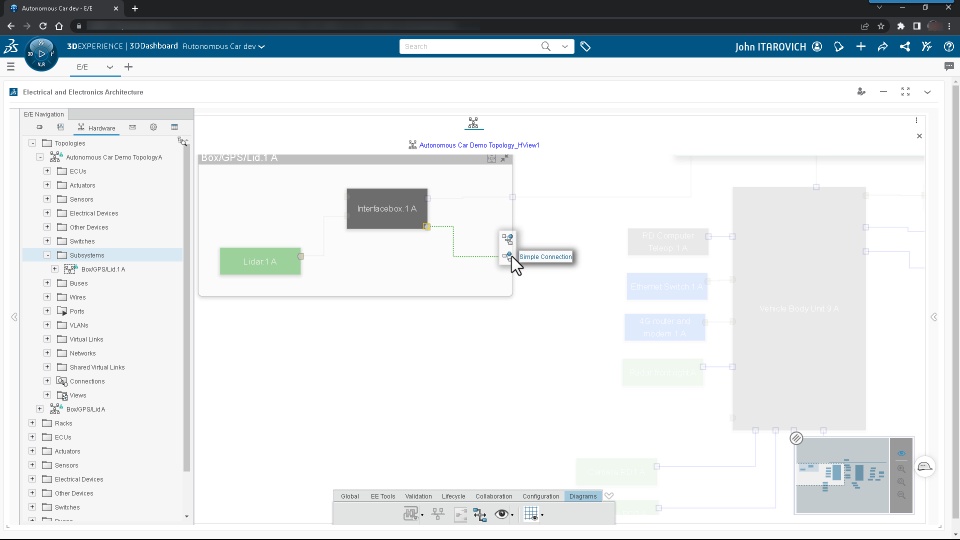Switch to the Validation tab
Viewport: 960px width, 540px height.
pos(418,496)
